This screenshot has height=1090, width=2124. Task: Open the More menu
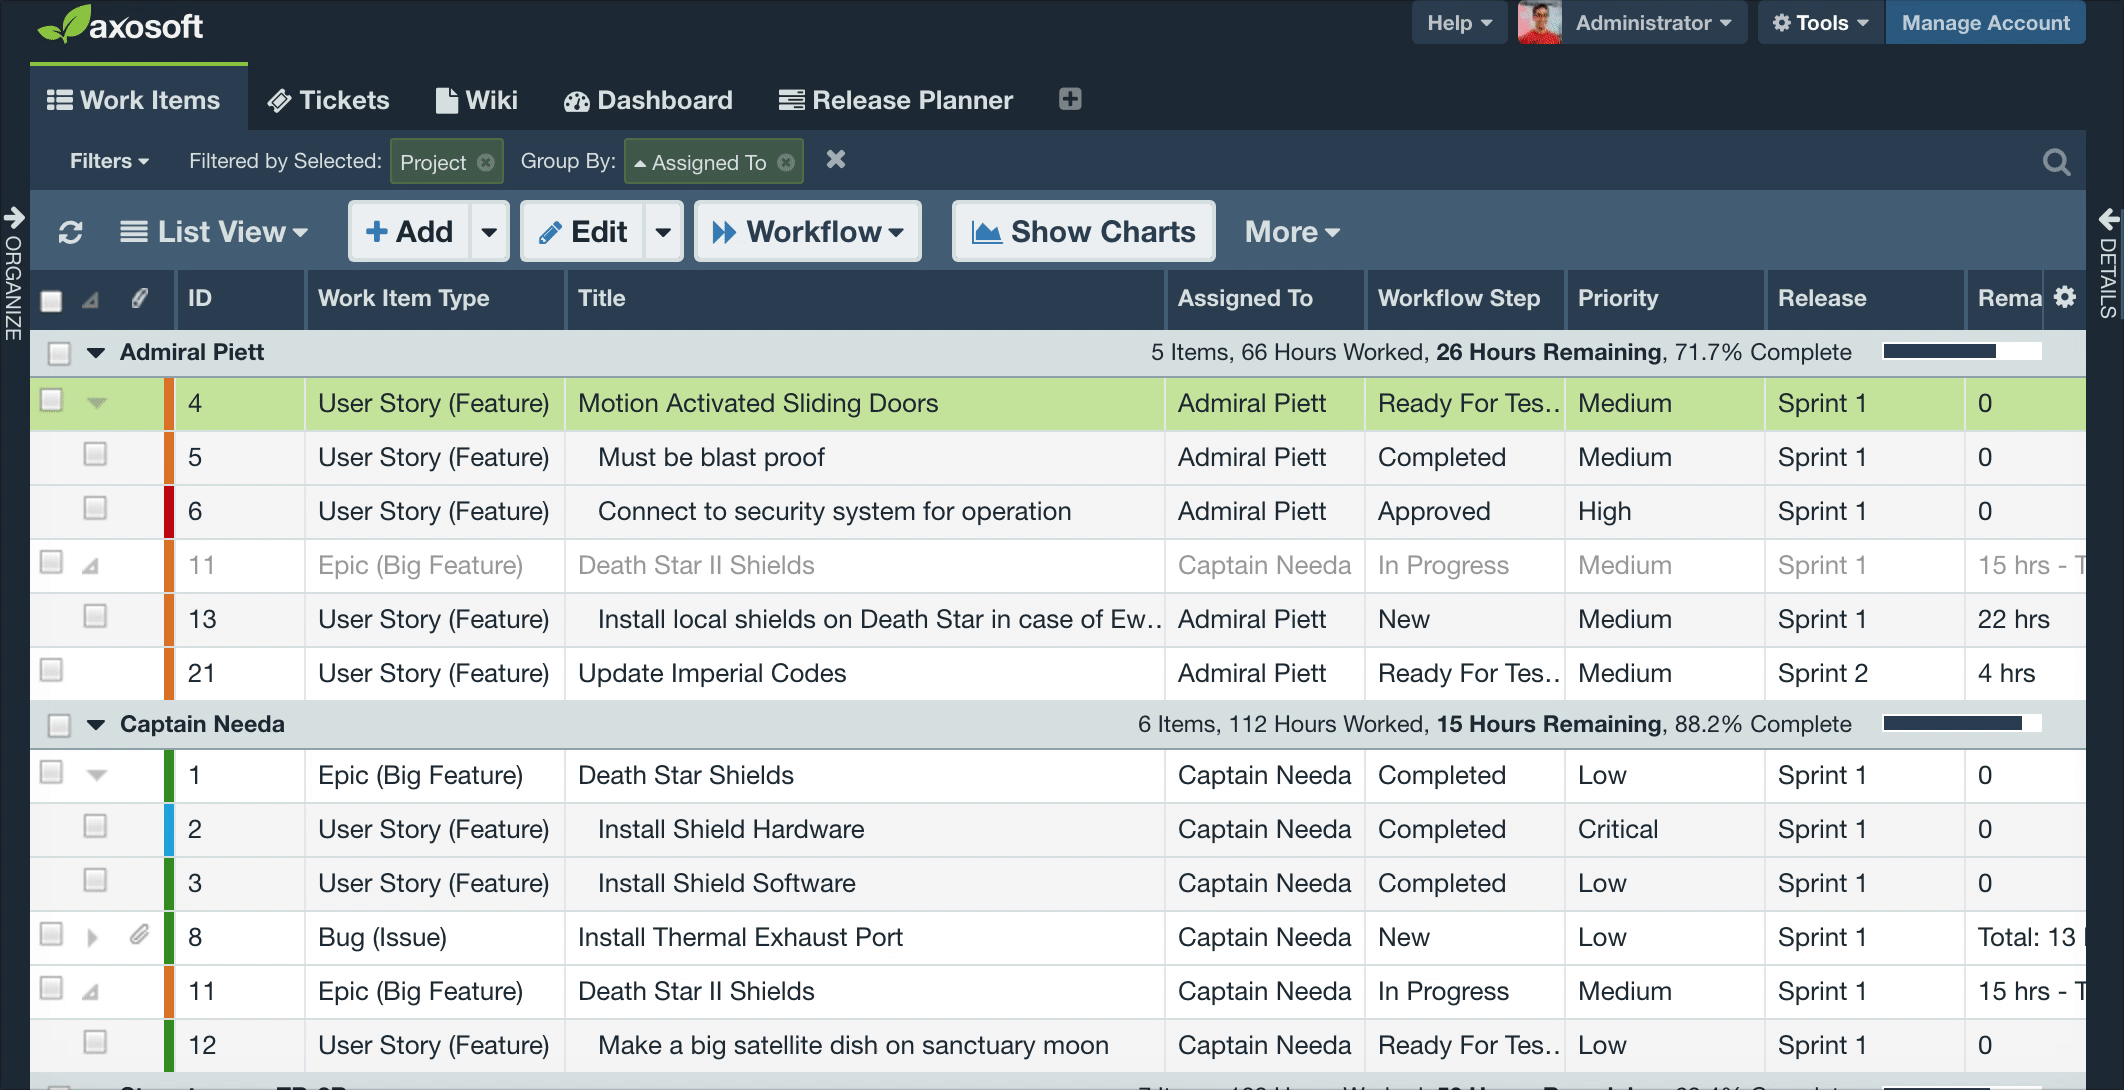pos(1292,232)
